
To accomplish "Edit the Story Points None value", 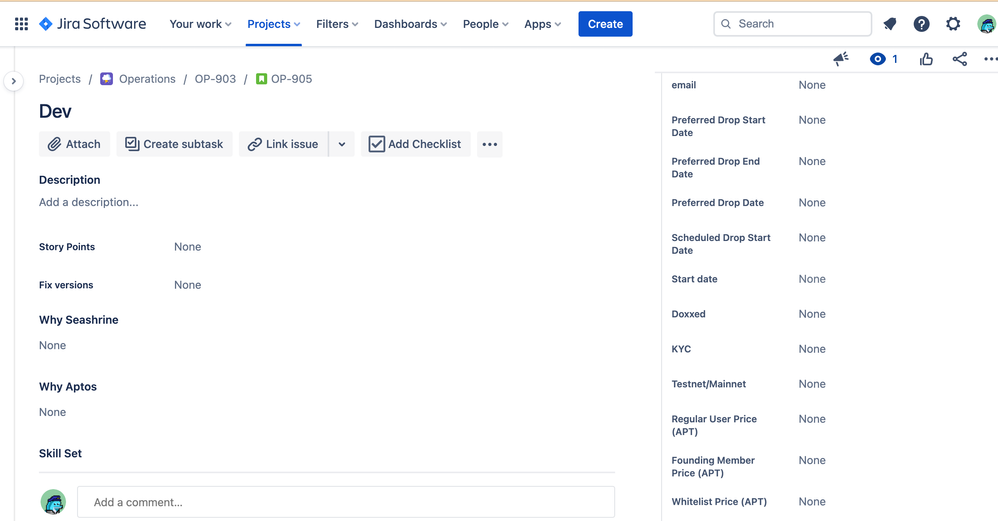I will pyautogui.click(x=188, y=247).
